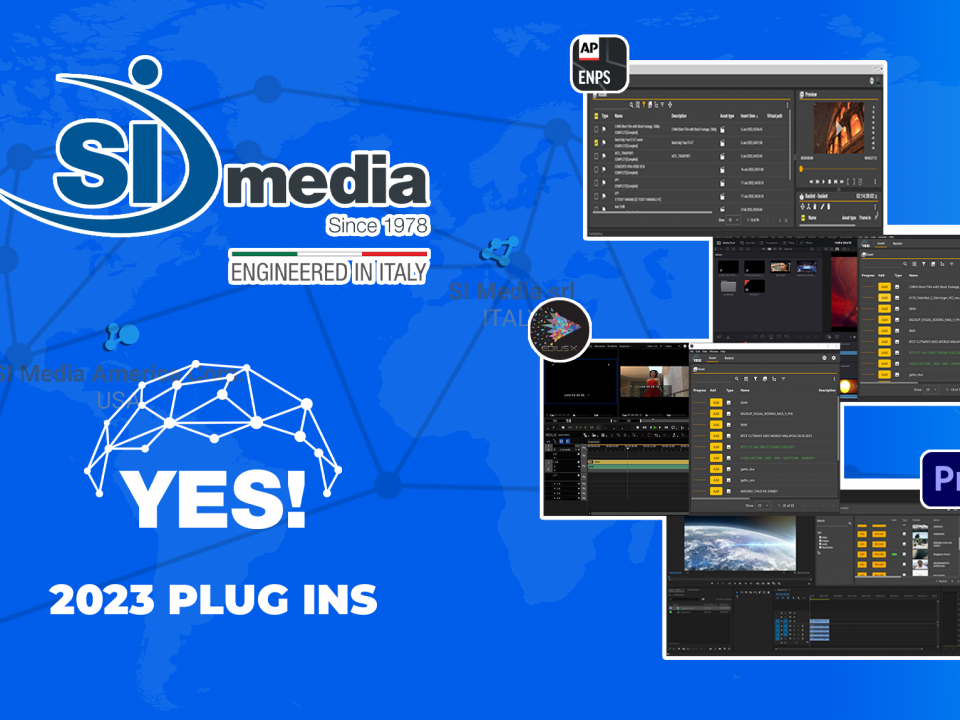Open Show rows dropdown in ENPS Asset panel

tap(733, 220)
